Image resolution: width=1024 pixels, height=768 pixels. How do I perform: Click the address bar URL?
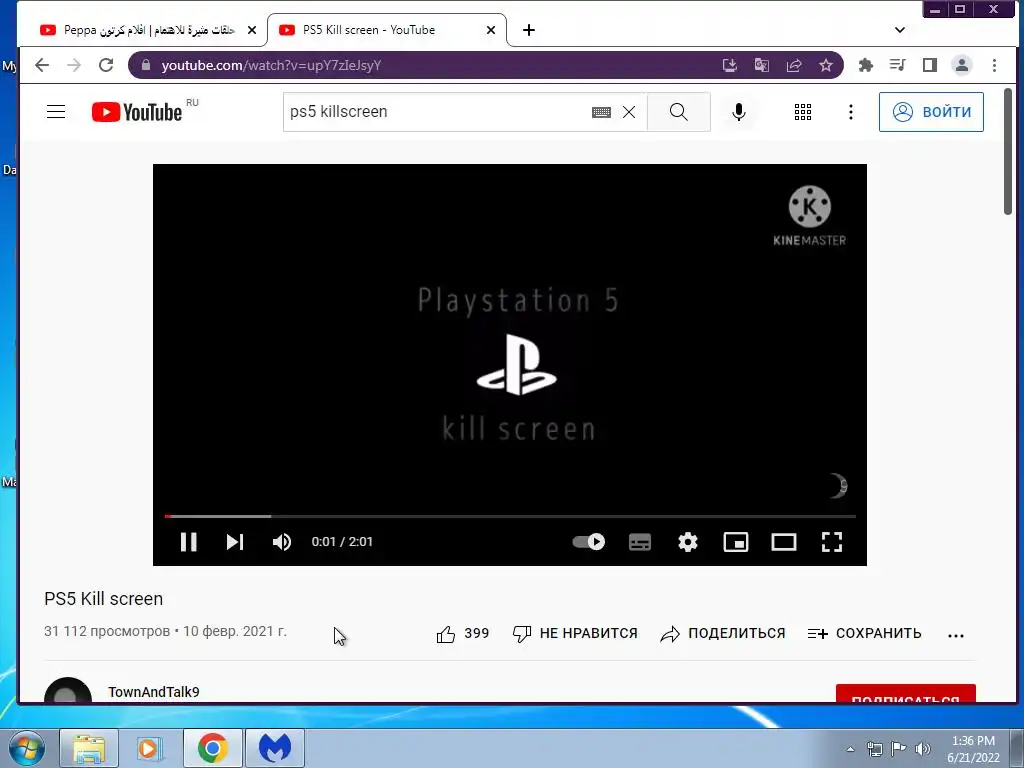pos(271,65)
